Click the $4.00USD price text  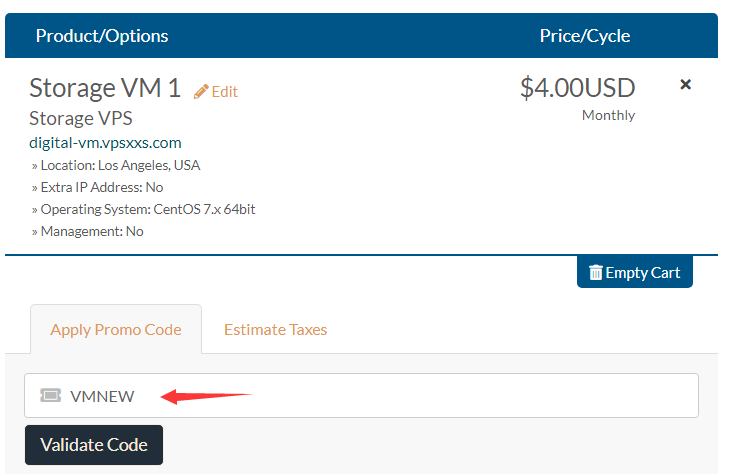(x=578, y=88)
